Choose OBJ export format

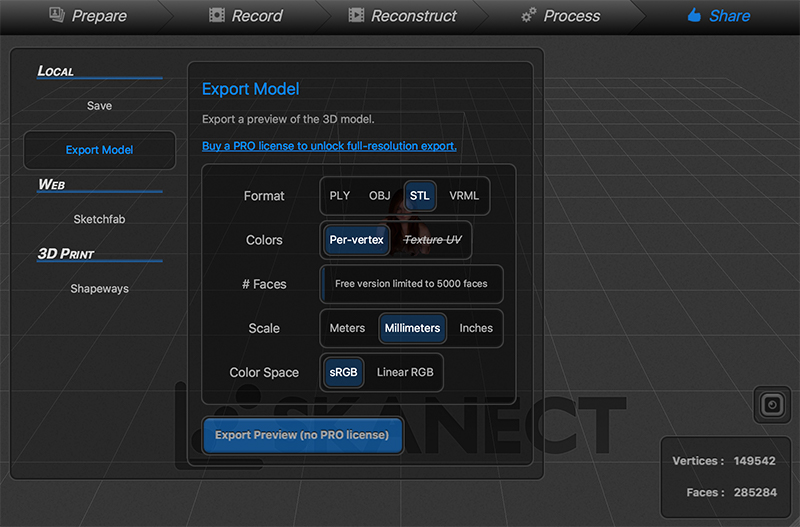380,196
